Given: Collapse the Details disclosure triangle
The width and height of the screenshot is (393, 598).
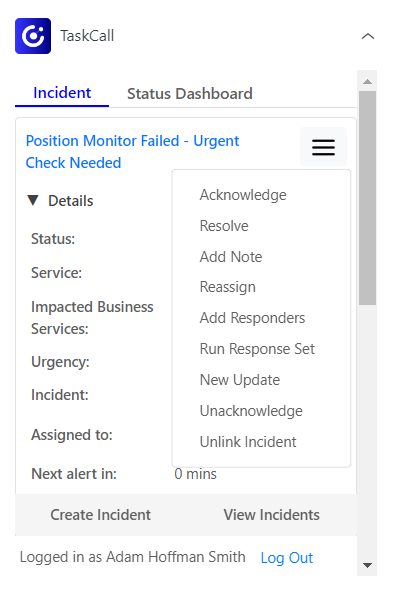Looking at the screenshot, I should (x=33, y=200).
